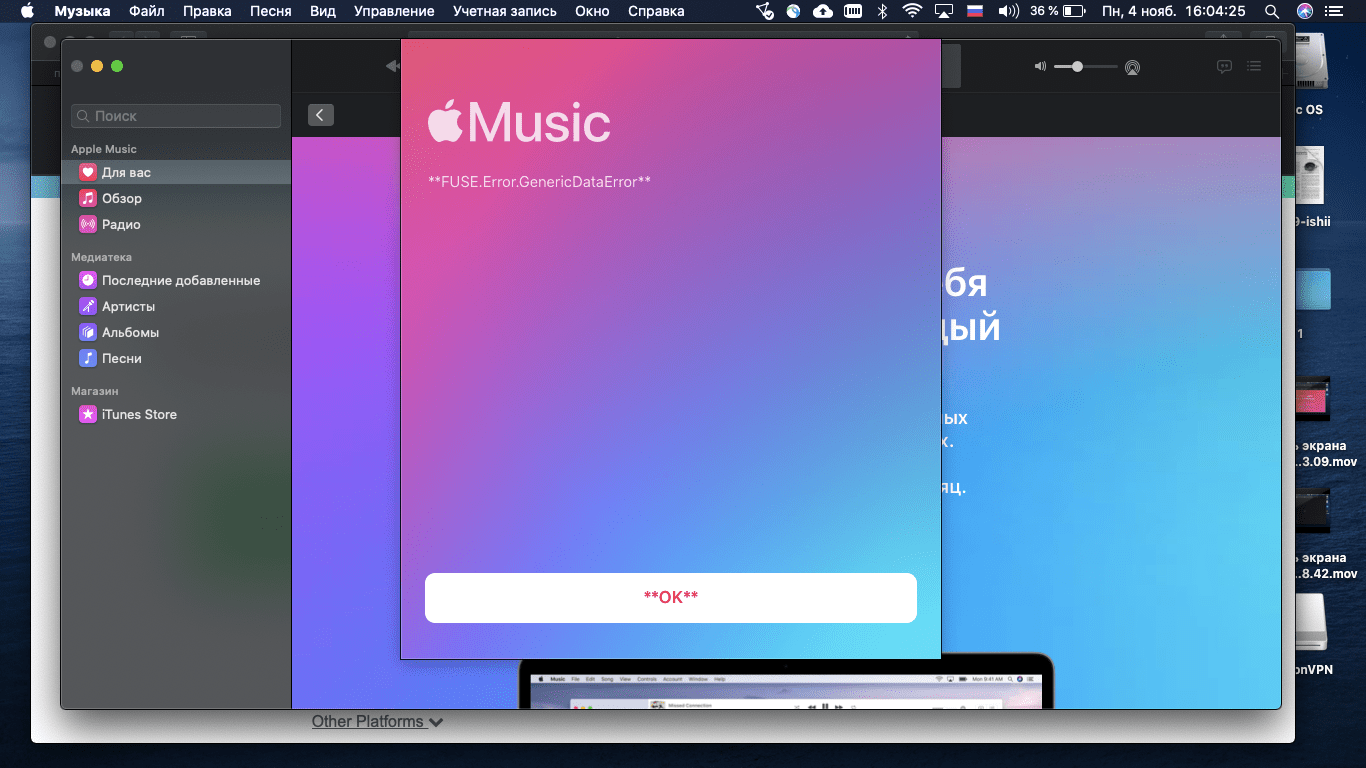The width and height of the screenshot is (1366, 768).
Task: Mute using the volume speaker icon
Action: (x=1040, y=67)
